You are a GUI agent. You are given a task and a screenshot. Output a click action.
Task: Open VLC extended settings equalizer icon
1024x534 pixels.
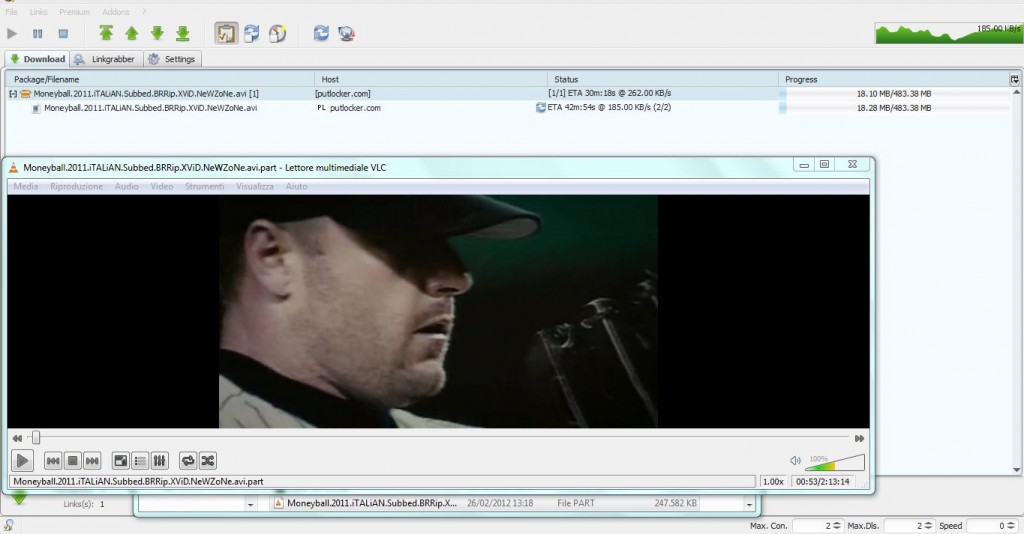160,460
